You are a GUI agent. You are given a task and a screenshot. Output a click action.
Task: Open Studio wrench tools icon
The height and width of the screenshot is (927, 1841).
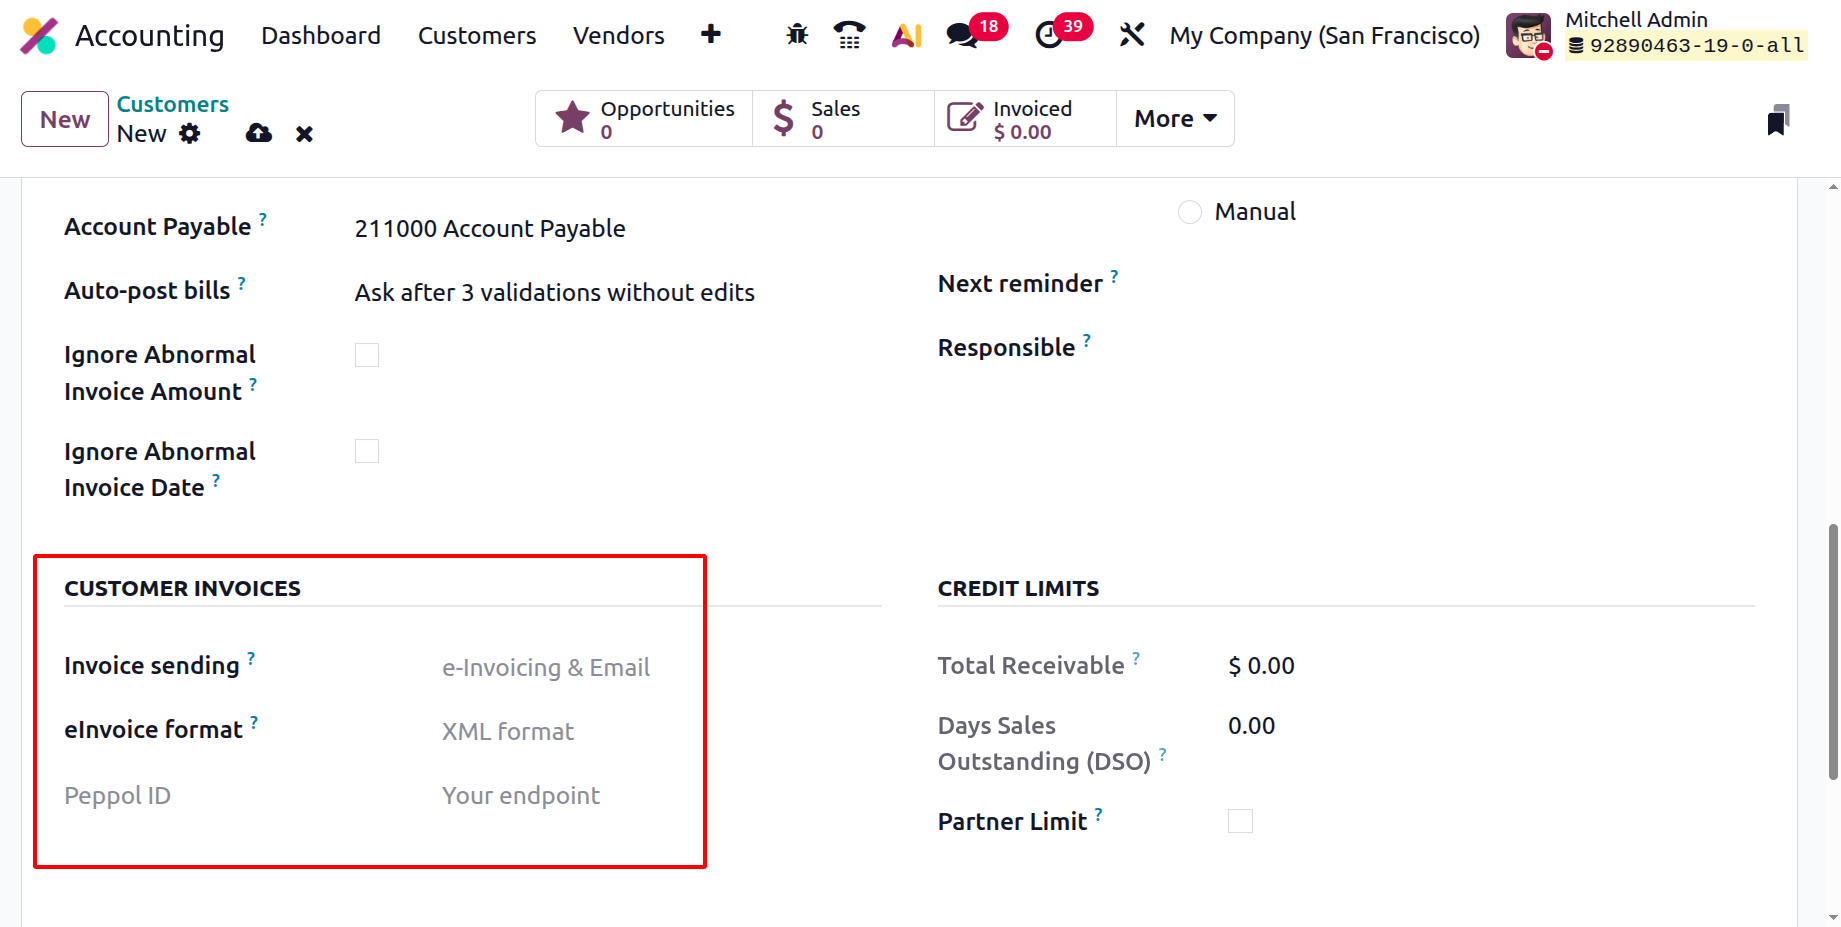tap(1132, 35)
